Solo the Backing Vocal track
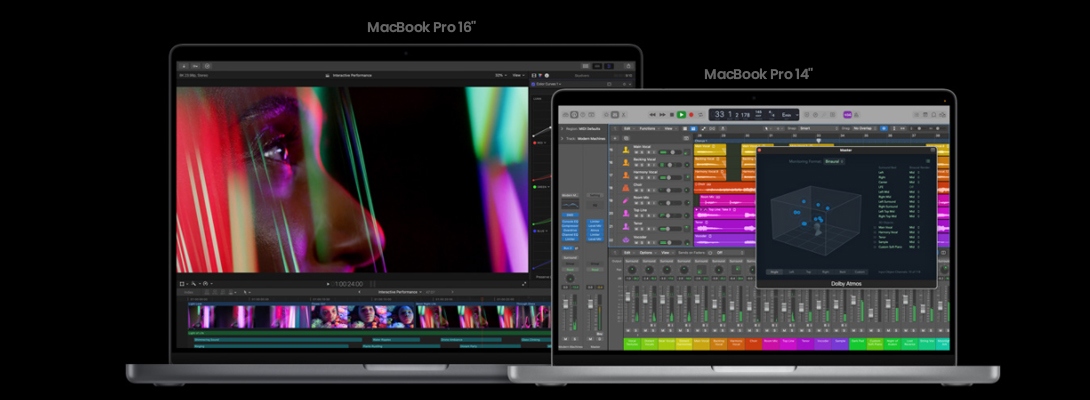The image size is (1090, 400). [642, 165]
